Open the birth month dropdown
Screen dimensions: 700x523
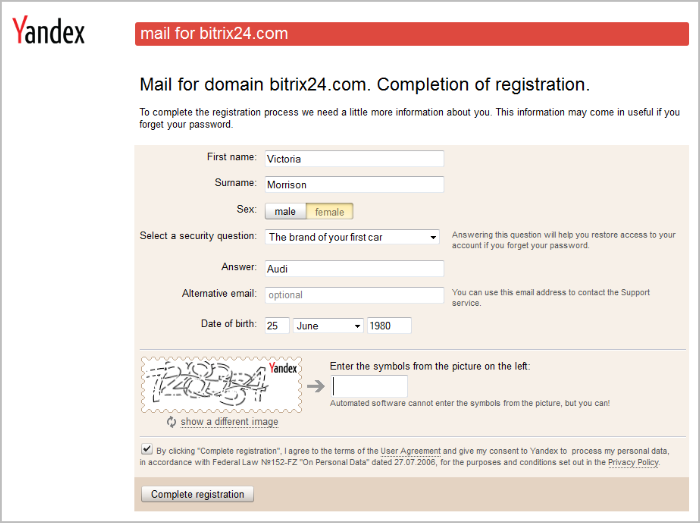pyautogui.click(x=329, y=325)
